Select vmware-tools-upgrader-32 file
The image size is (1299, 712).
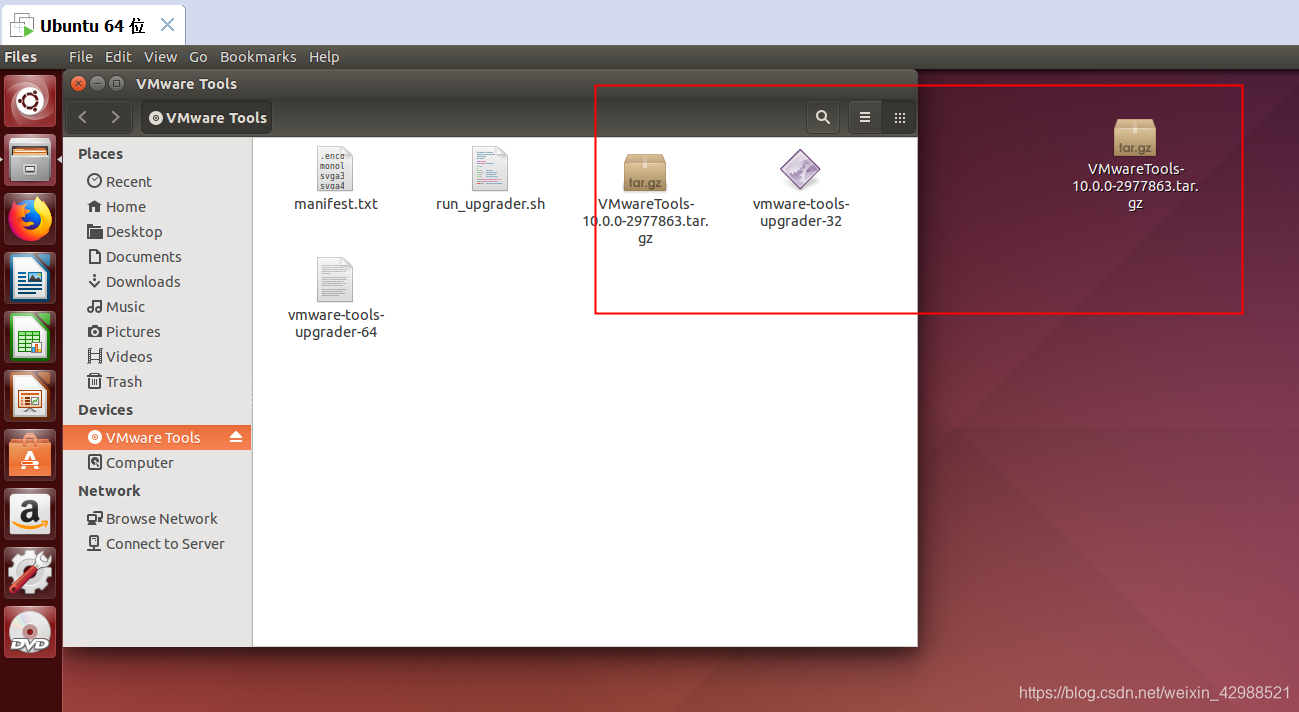click(801, 187)
